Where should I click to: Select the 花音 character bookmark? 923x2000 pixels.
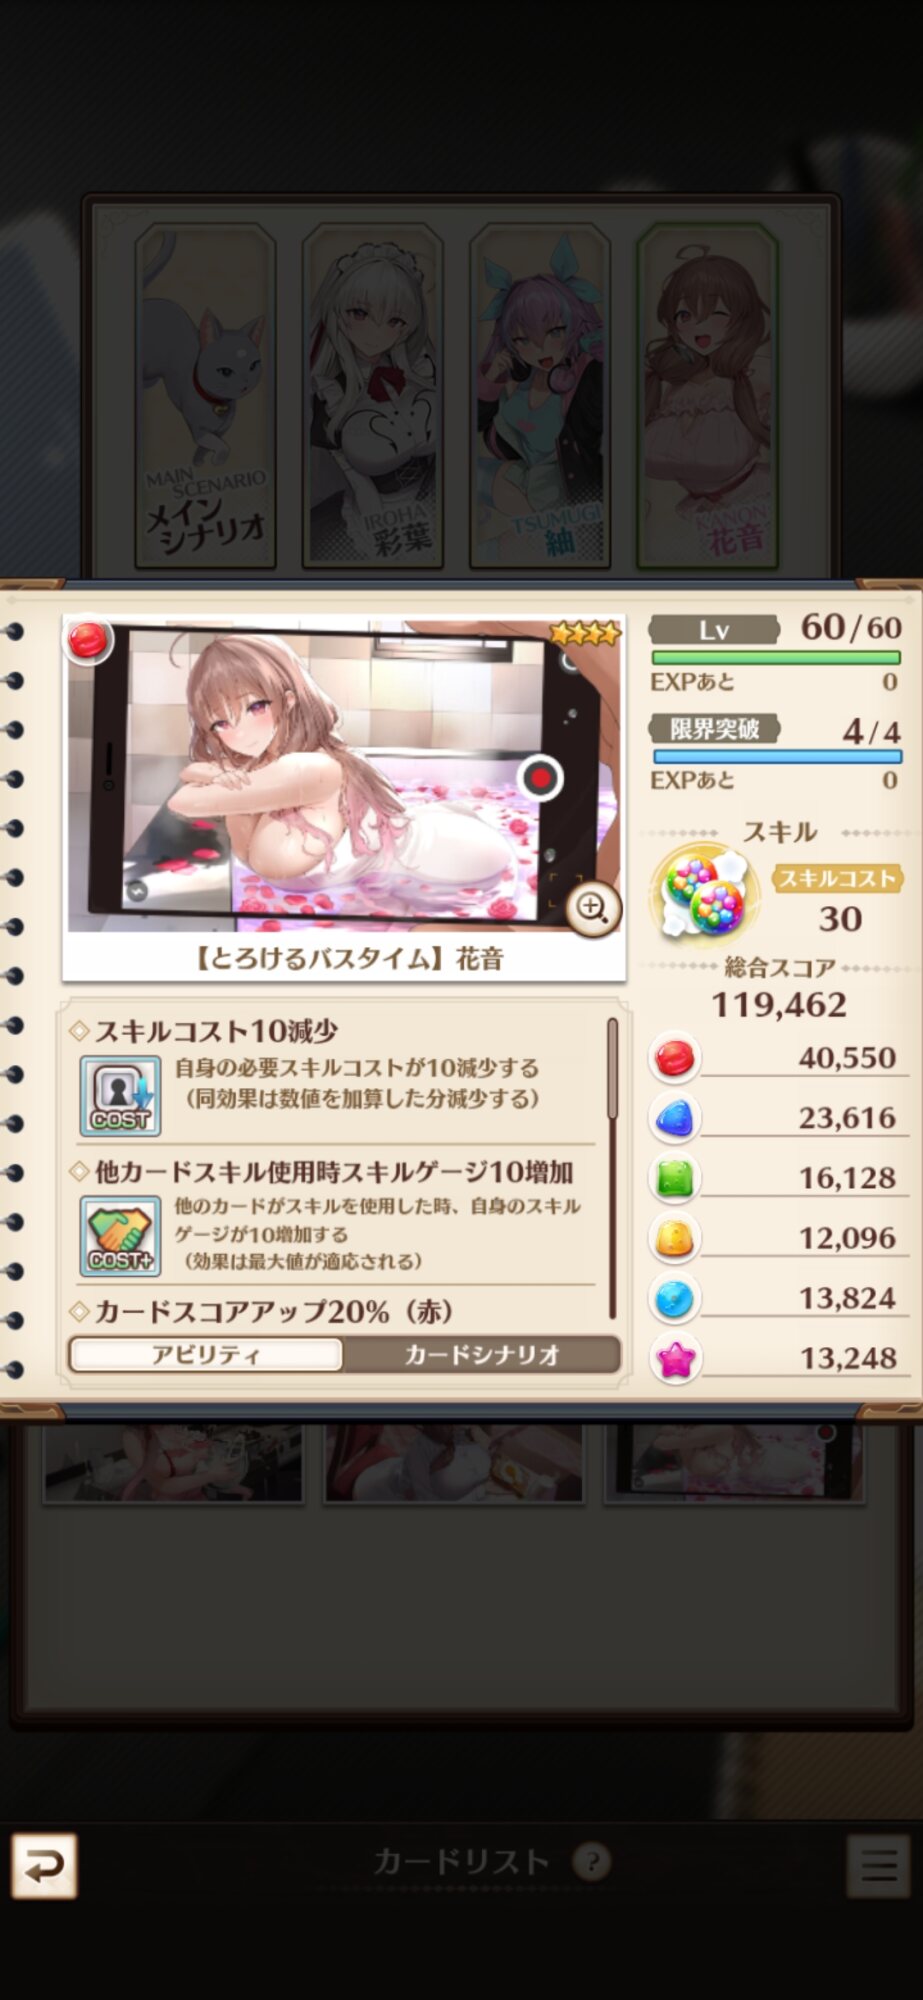(x=708, y=396)
